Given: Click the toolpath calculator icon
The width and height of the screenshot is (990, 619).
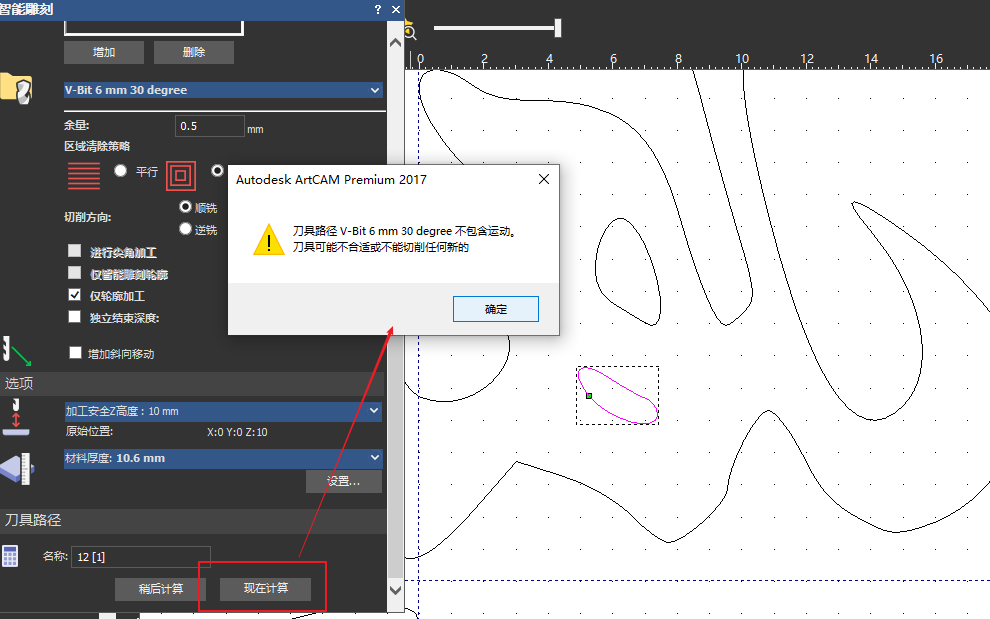Looking at the screenshot, I should (x=10, y=556).
